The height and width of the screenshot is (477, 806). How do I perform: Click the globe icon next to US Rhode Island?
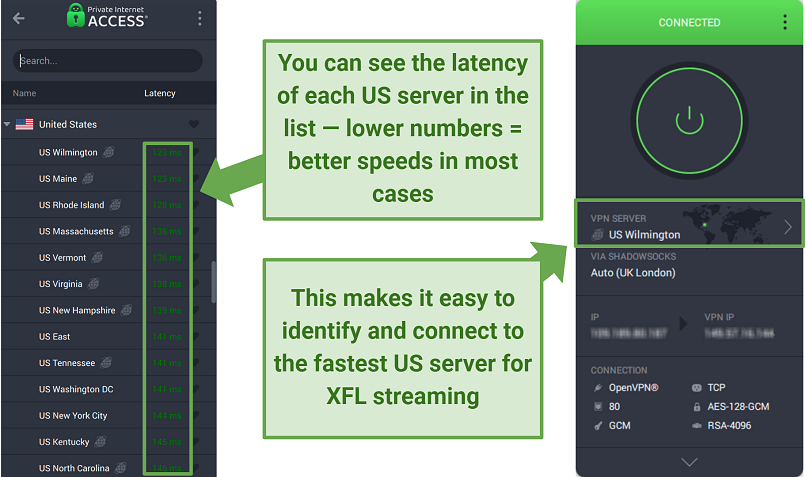[x=115, y=205]
